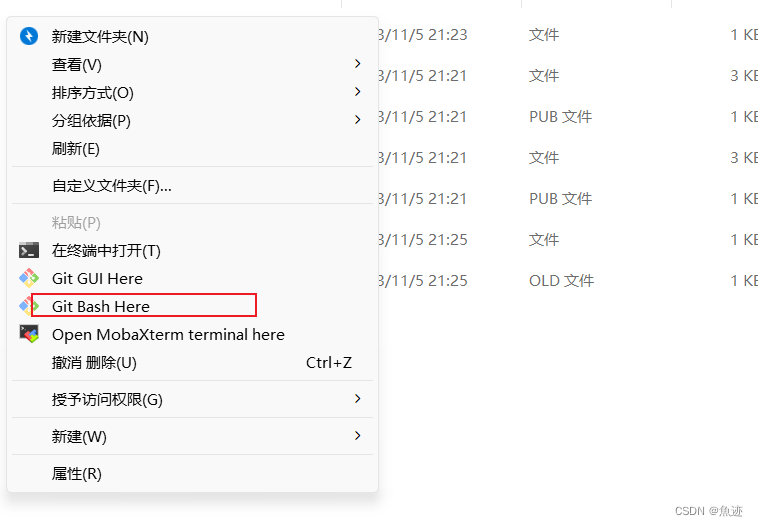The height and width of the screenshot is (526, 758).
Task: Open 属性(R) properties entry
Action: click(192, 473)
